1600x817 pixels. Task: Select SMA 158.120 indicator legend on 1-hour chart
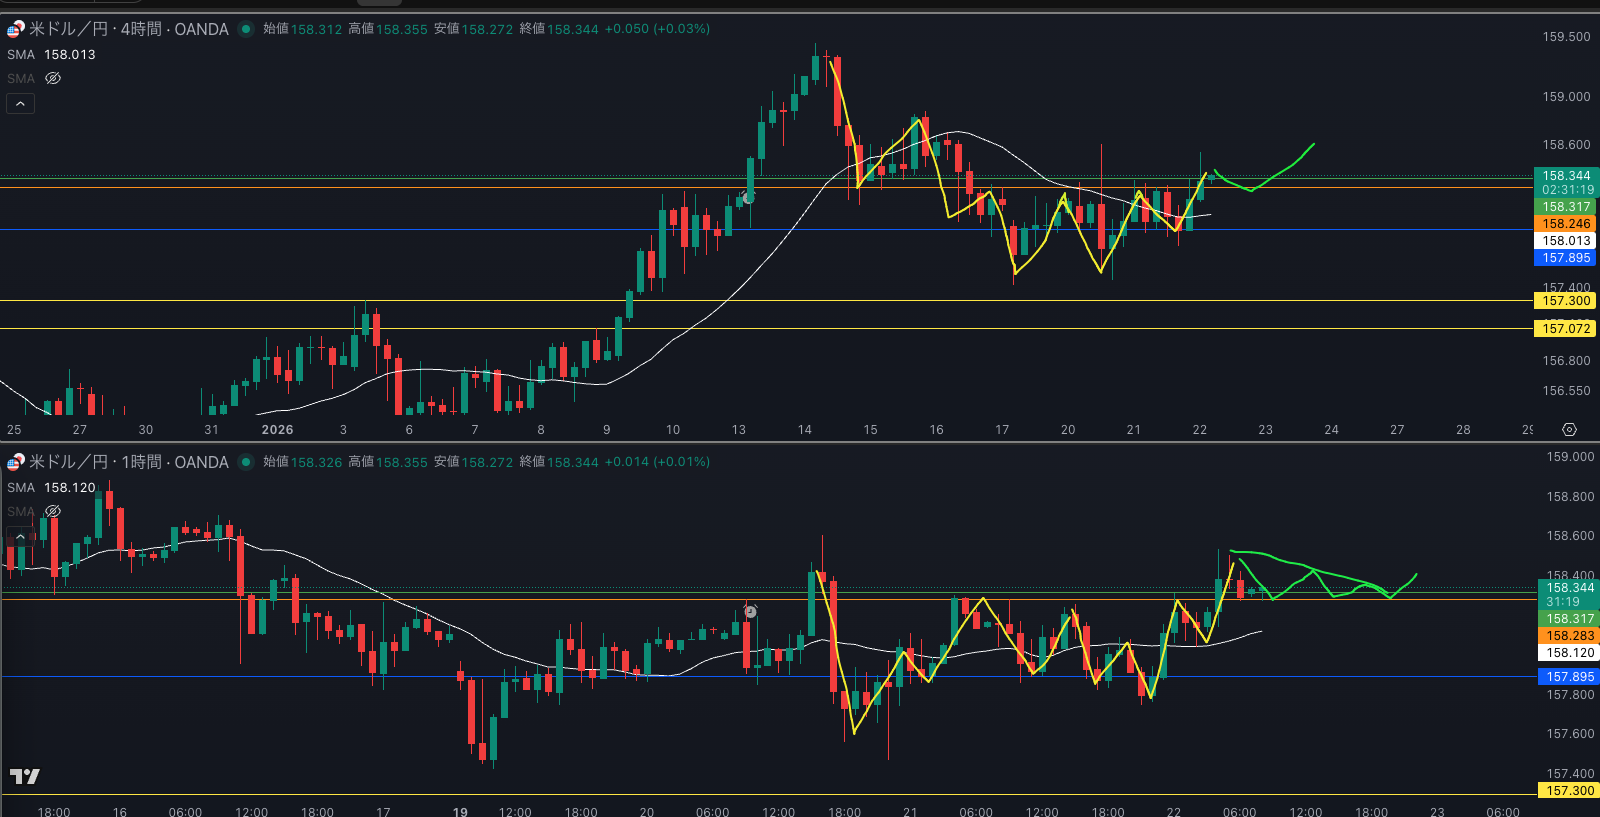point(51,488)
